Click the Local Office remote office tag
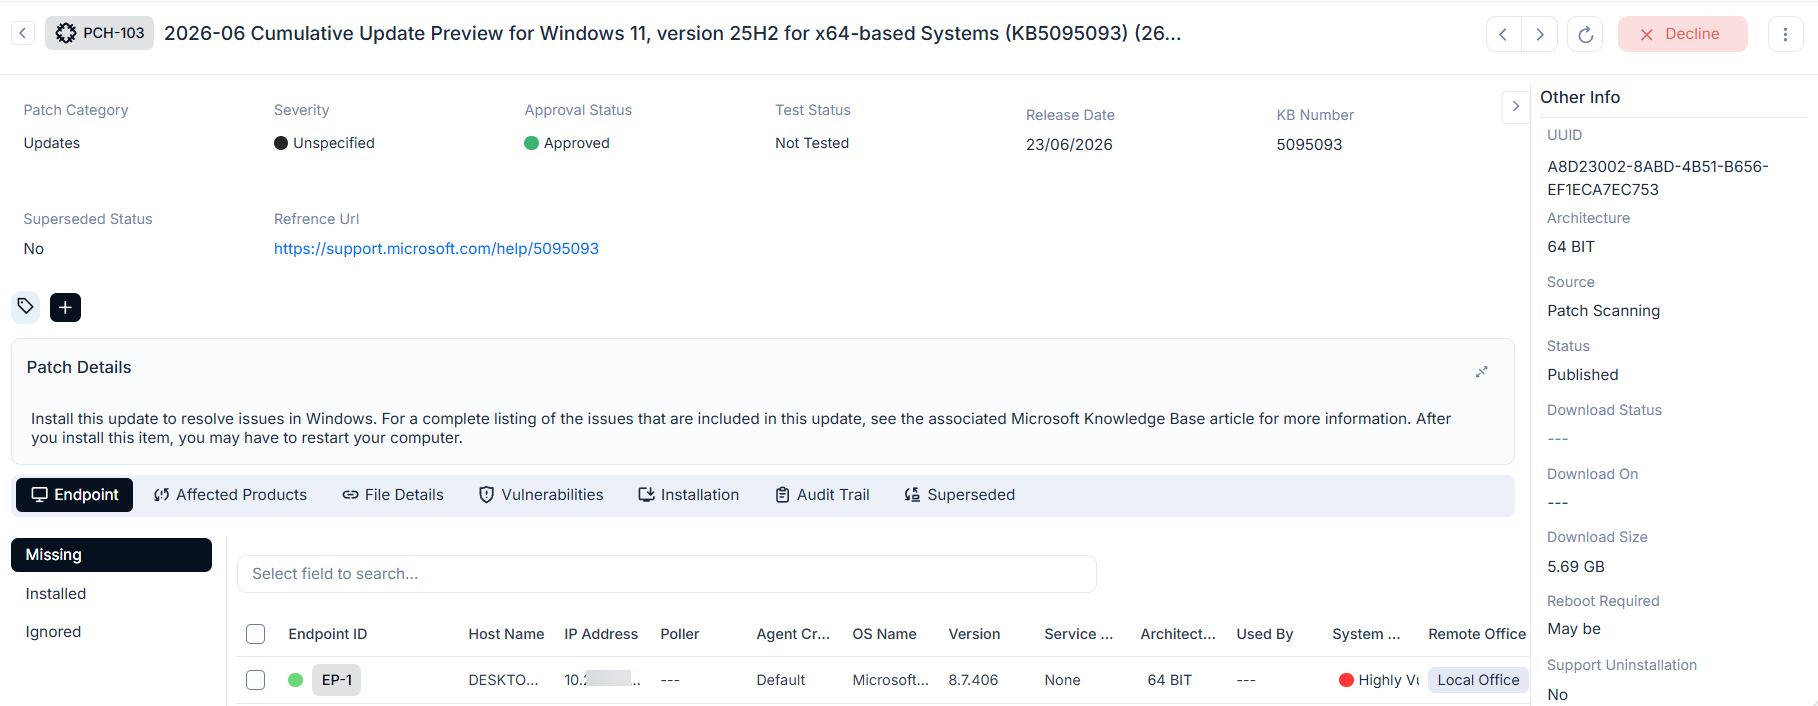The height and width of the screenshot is (706, 1818). coord(1478,680)
